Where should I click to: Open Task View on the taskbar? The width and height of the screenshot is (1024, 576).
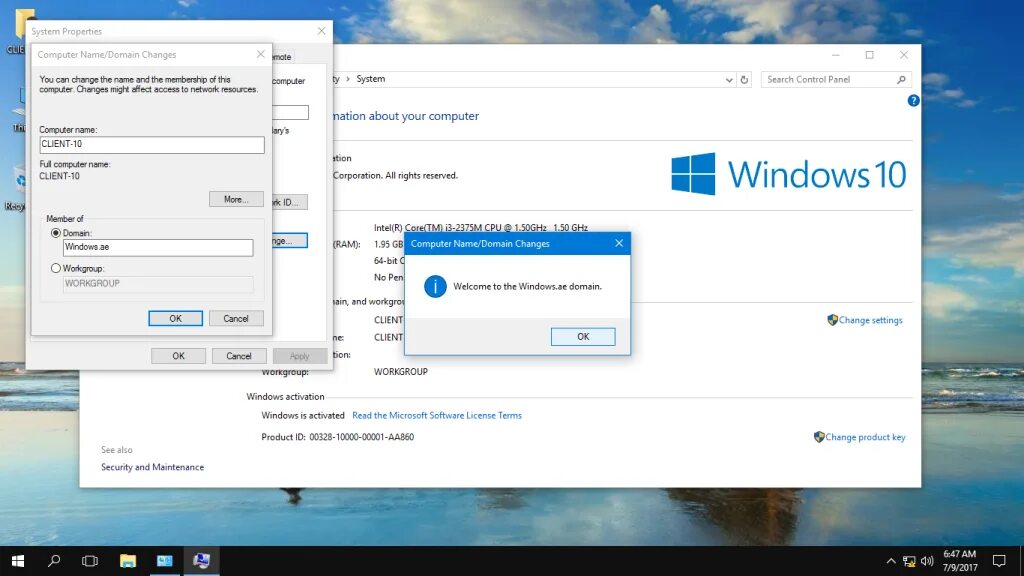(90, 561)
